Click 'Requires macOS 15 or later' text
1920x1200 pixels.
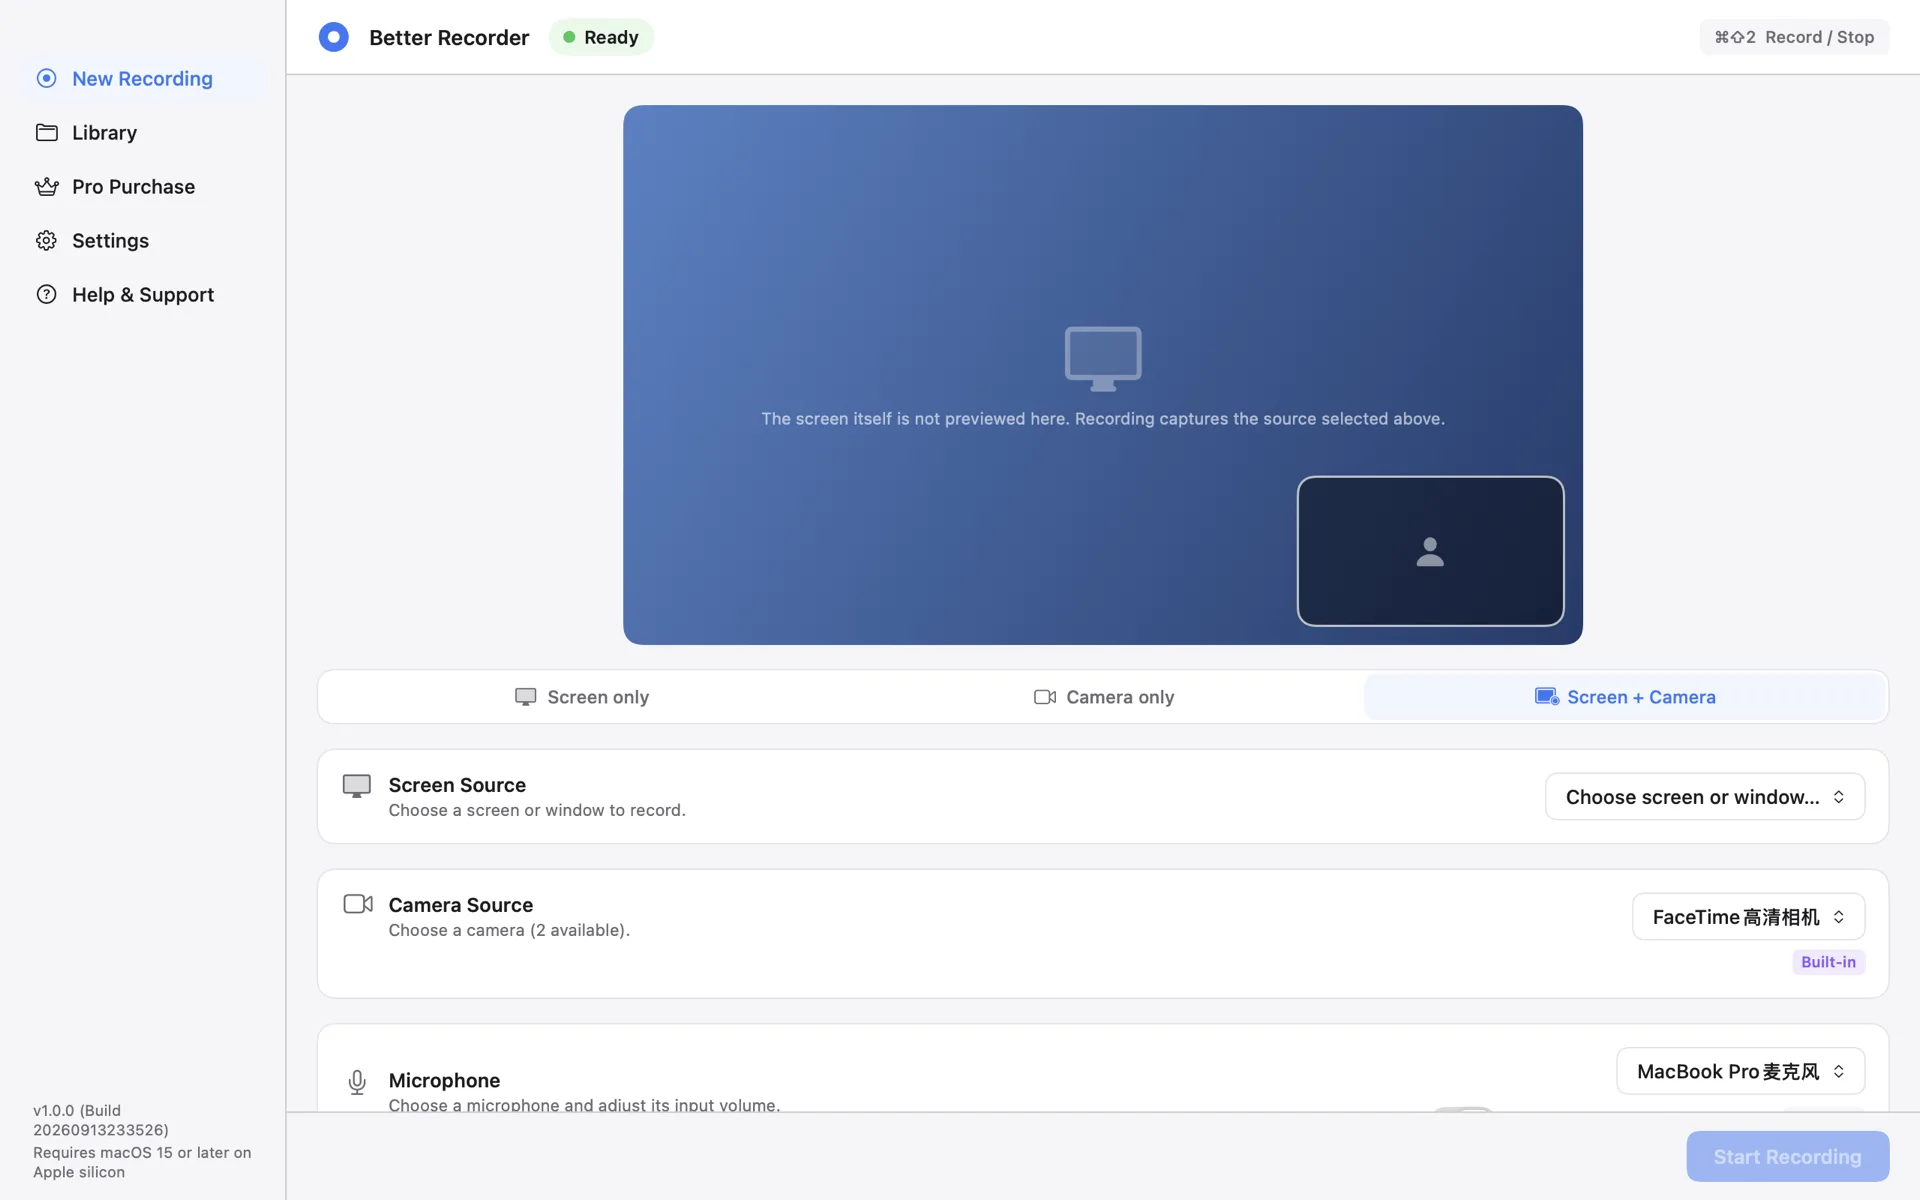click(x=142, y=1162)
